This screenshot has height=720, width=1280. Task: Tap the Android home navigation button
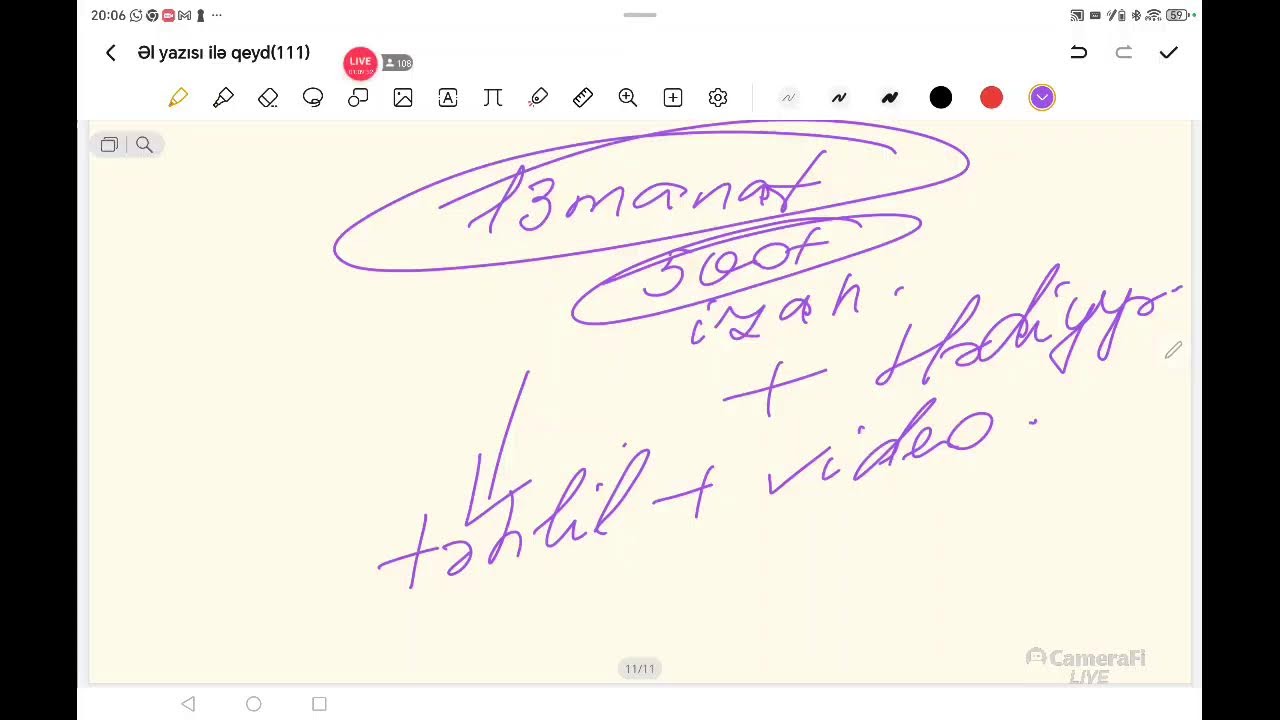pyautogui.click(x=254, y=704)
